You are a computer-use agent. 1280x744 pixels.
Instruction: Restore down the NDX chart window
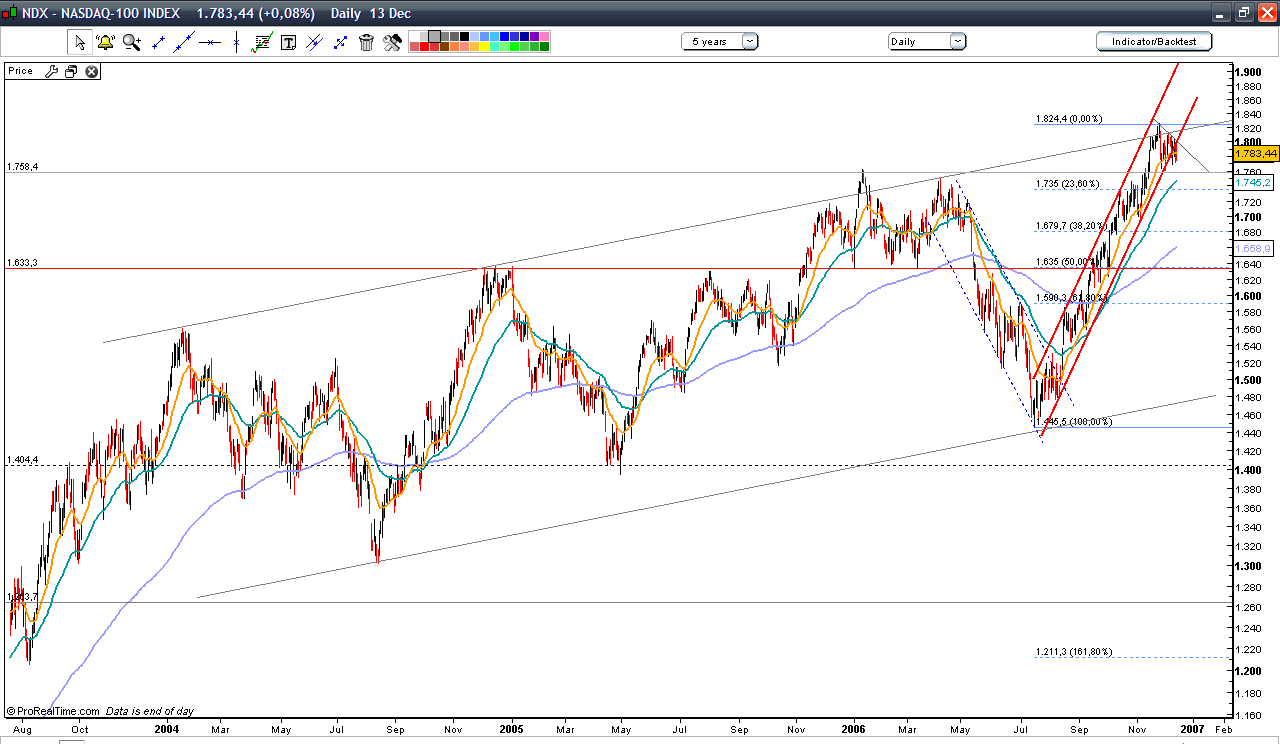pos(1243,13)
